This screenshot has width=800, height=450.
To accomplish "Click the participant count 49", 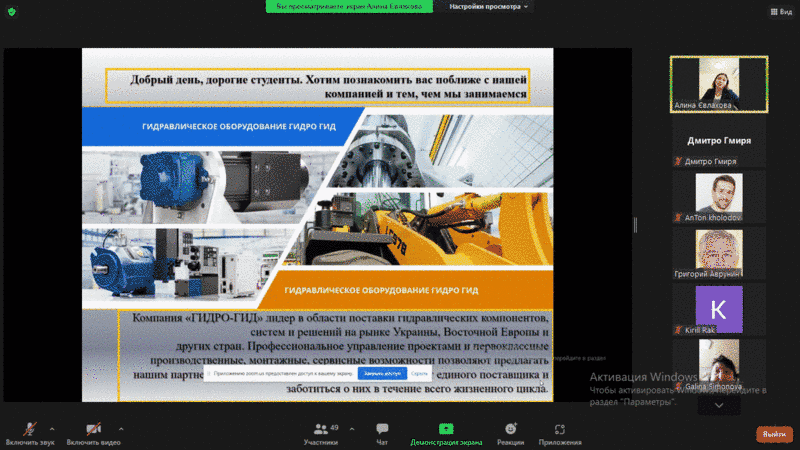I will (334, 428).
